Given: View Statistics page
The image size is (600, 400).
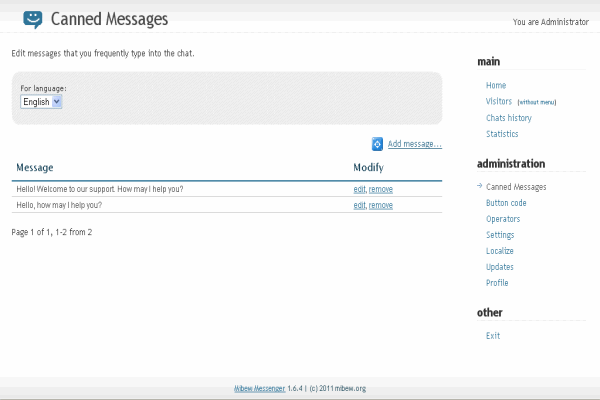Looking at the screenshot, I should click(x=502, y=134).
